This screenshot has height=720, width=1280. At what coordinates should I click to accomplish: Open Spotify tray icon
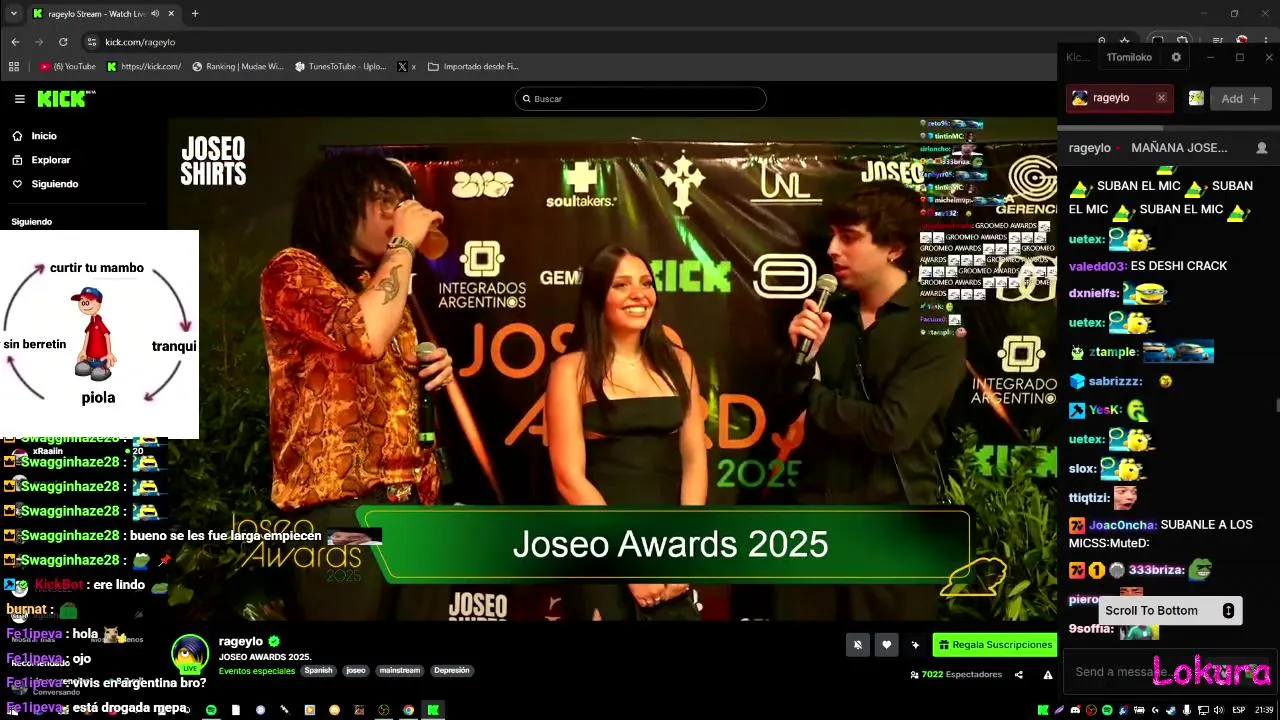click(1107, 710)
